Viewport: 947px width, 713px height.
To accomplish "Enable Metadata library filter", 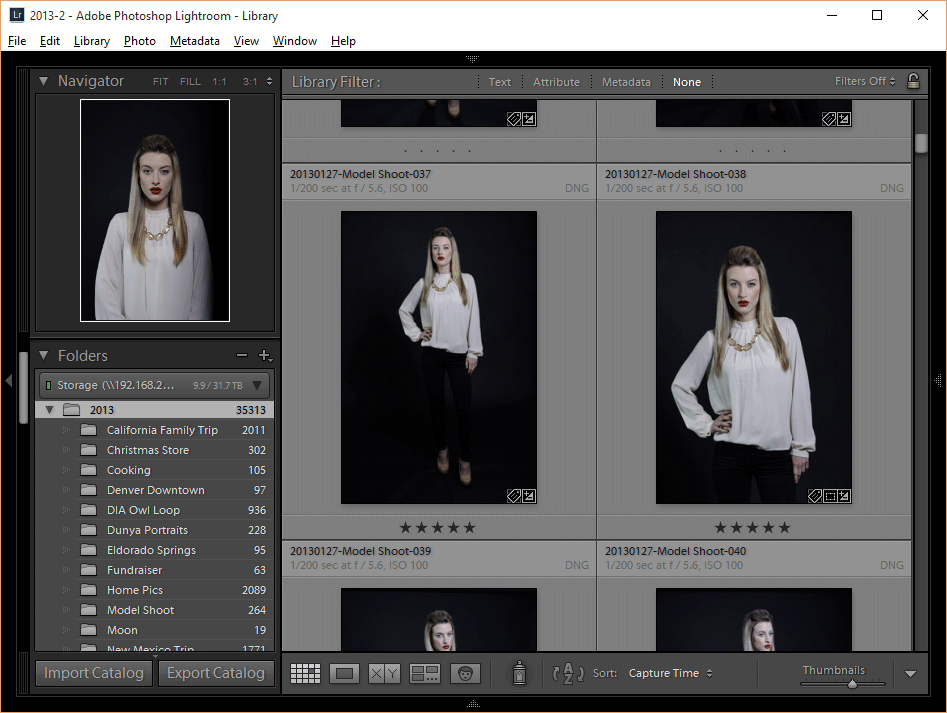I will coord(626,82).
